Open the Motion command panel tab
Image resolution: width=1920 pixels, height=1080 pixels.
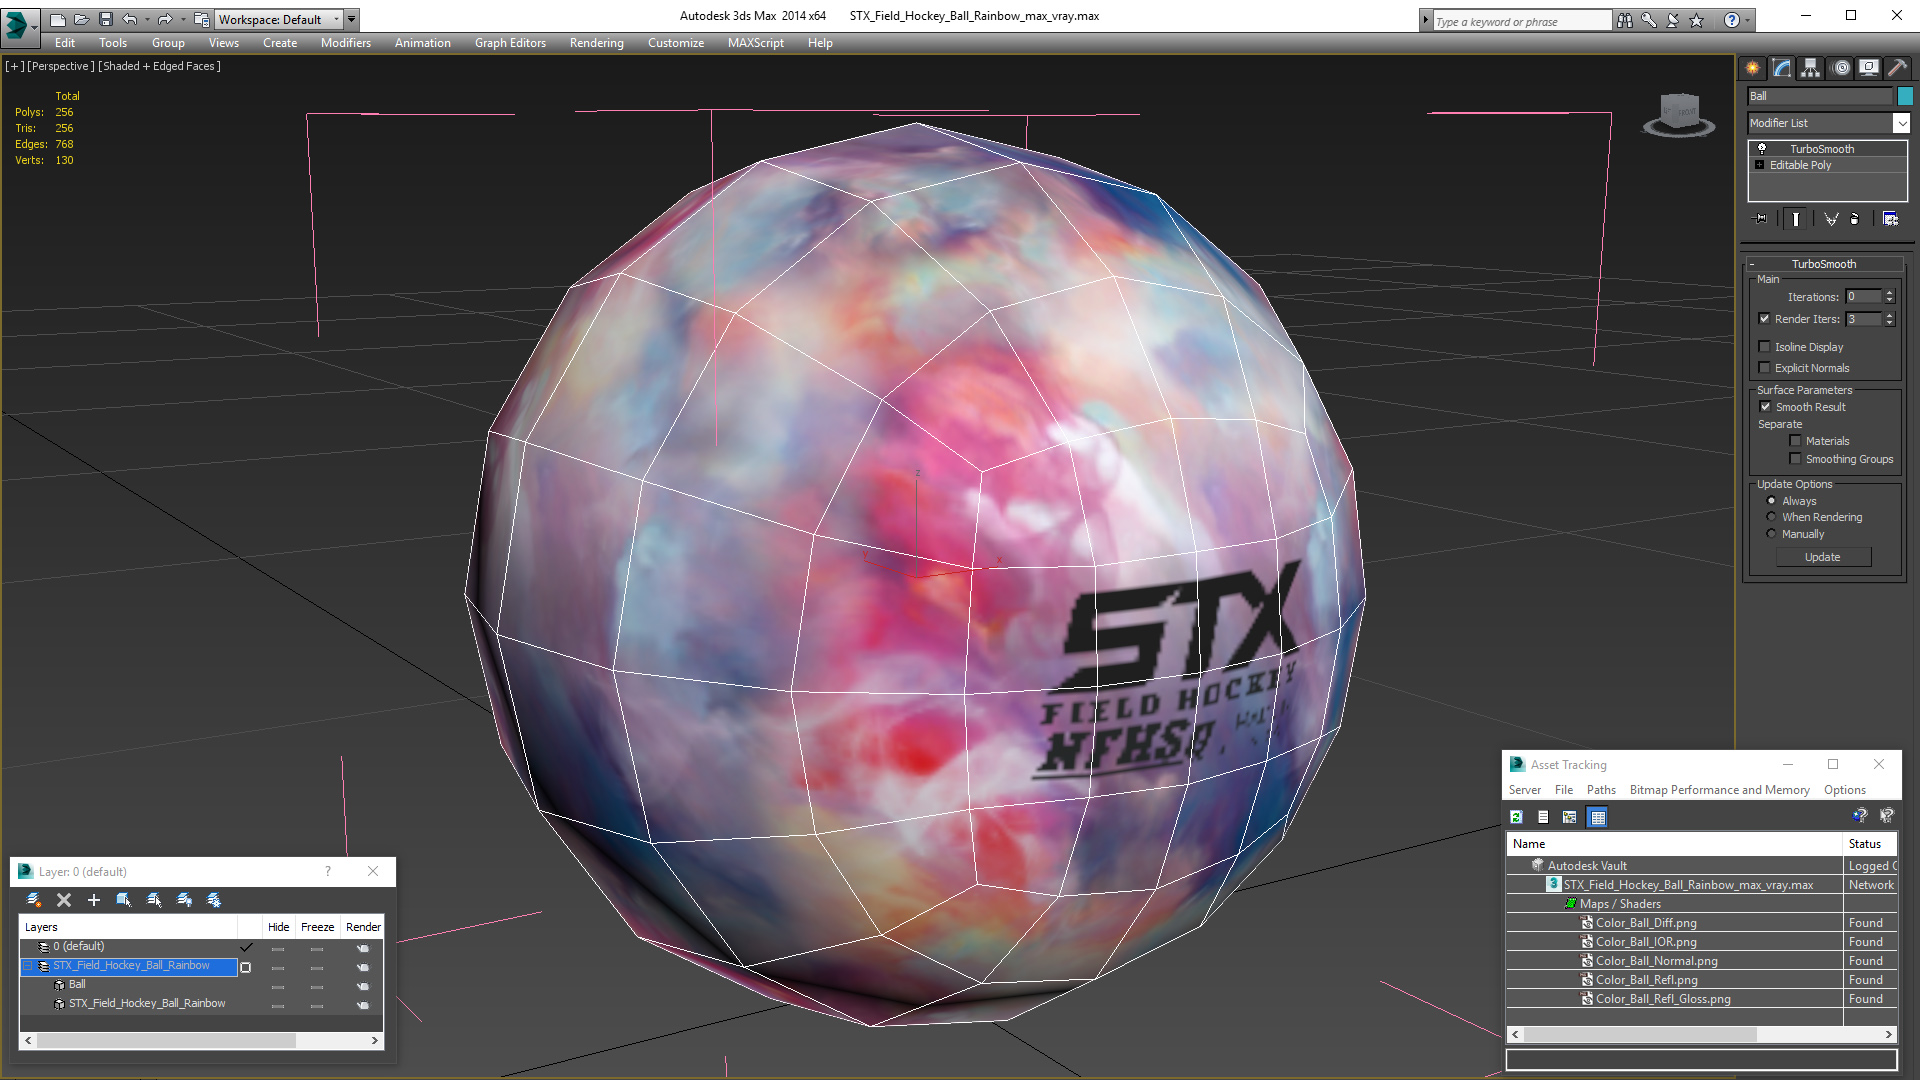point(1841,68)
